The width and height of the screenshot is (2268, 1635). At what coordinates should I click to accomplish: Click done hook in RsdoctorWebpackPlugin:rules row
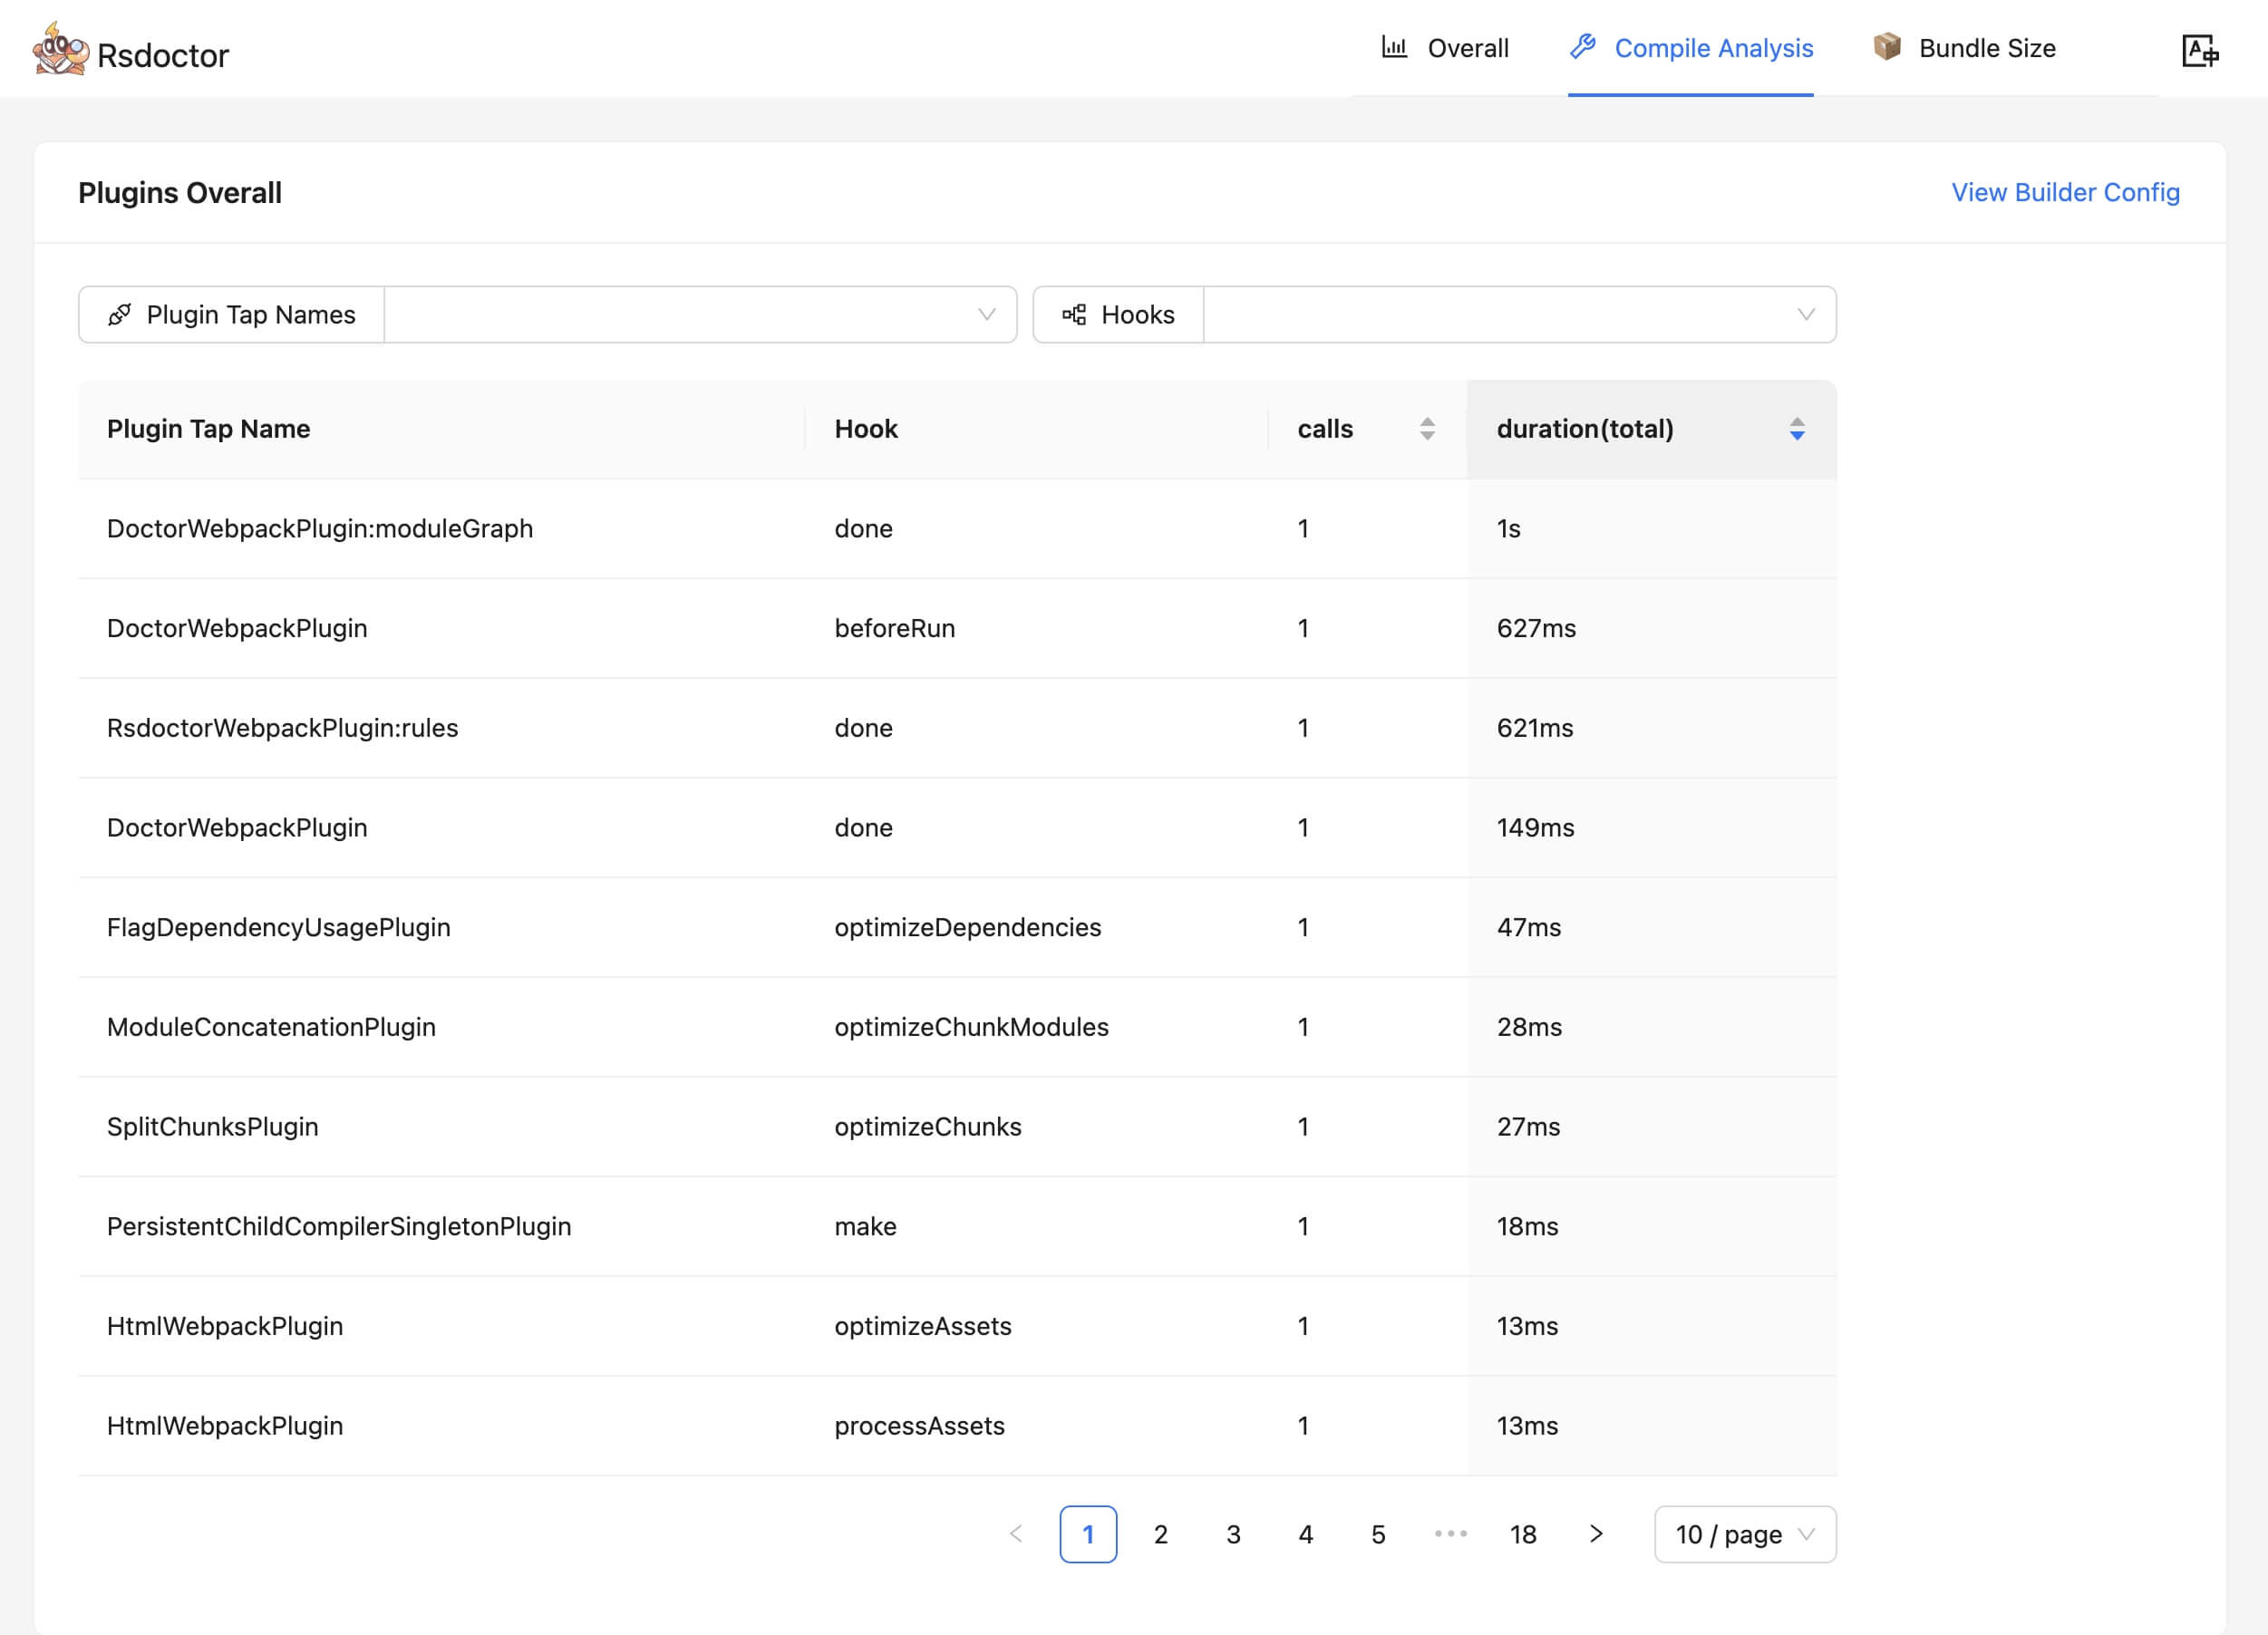tap(864, 728)
